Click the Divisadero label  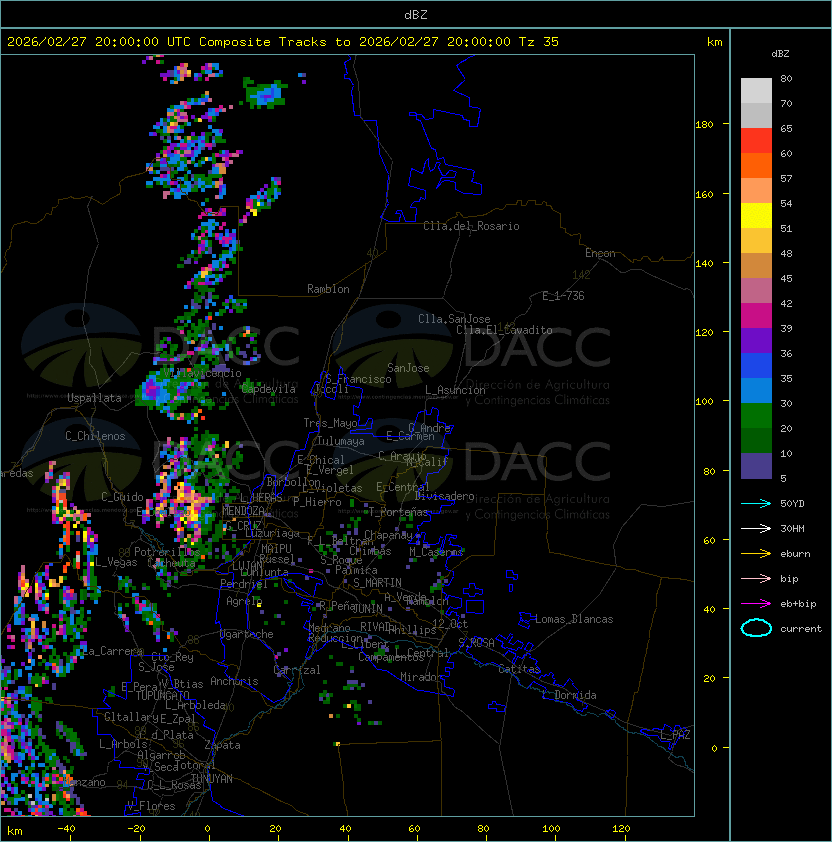click(445, 496)
